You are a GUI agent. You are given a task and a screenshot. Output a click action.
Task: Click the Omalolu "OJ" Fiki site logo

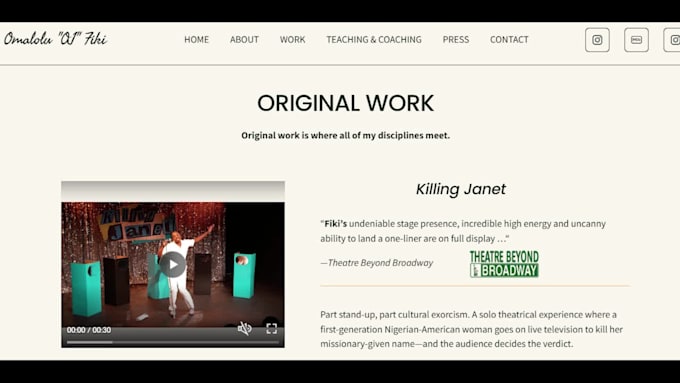tap(55, 39)
